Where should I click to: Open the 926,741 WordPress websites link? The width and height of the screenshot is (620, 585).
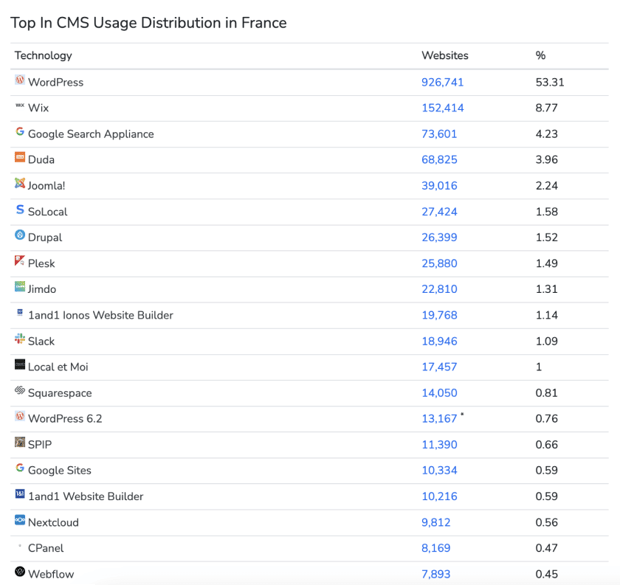pos(442,82)
